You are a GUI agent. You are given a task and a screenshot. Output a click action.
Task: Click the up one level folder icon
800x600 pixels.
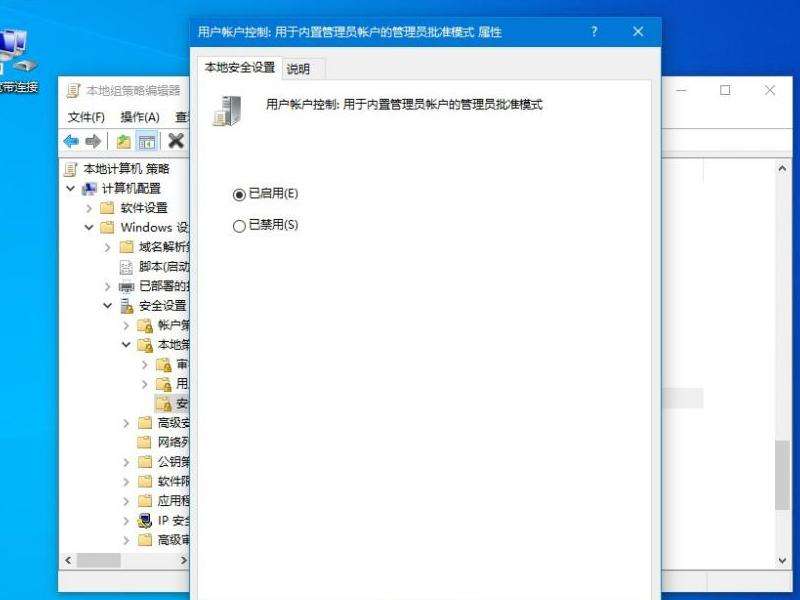click(123, 141)
